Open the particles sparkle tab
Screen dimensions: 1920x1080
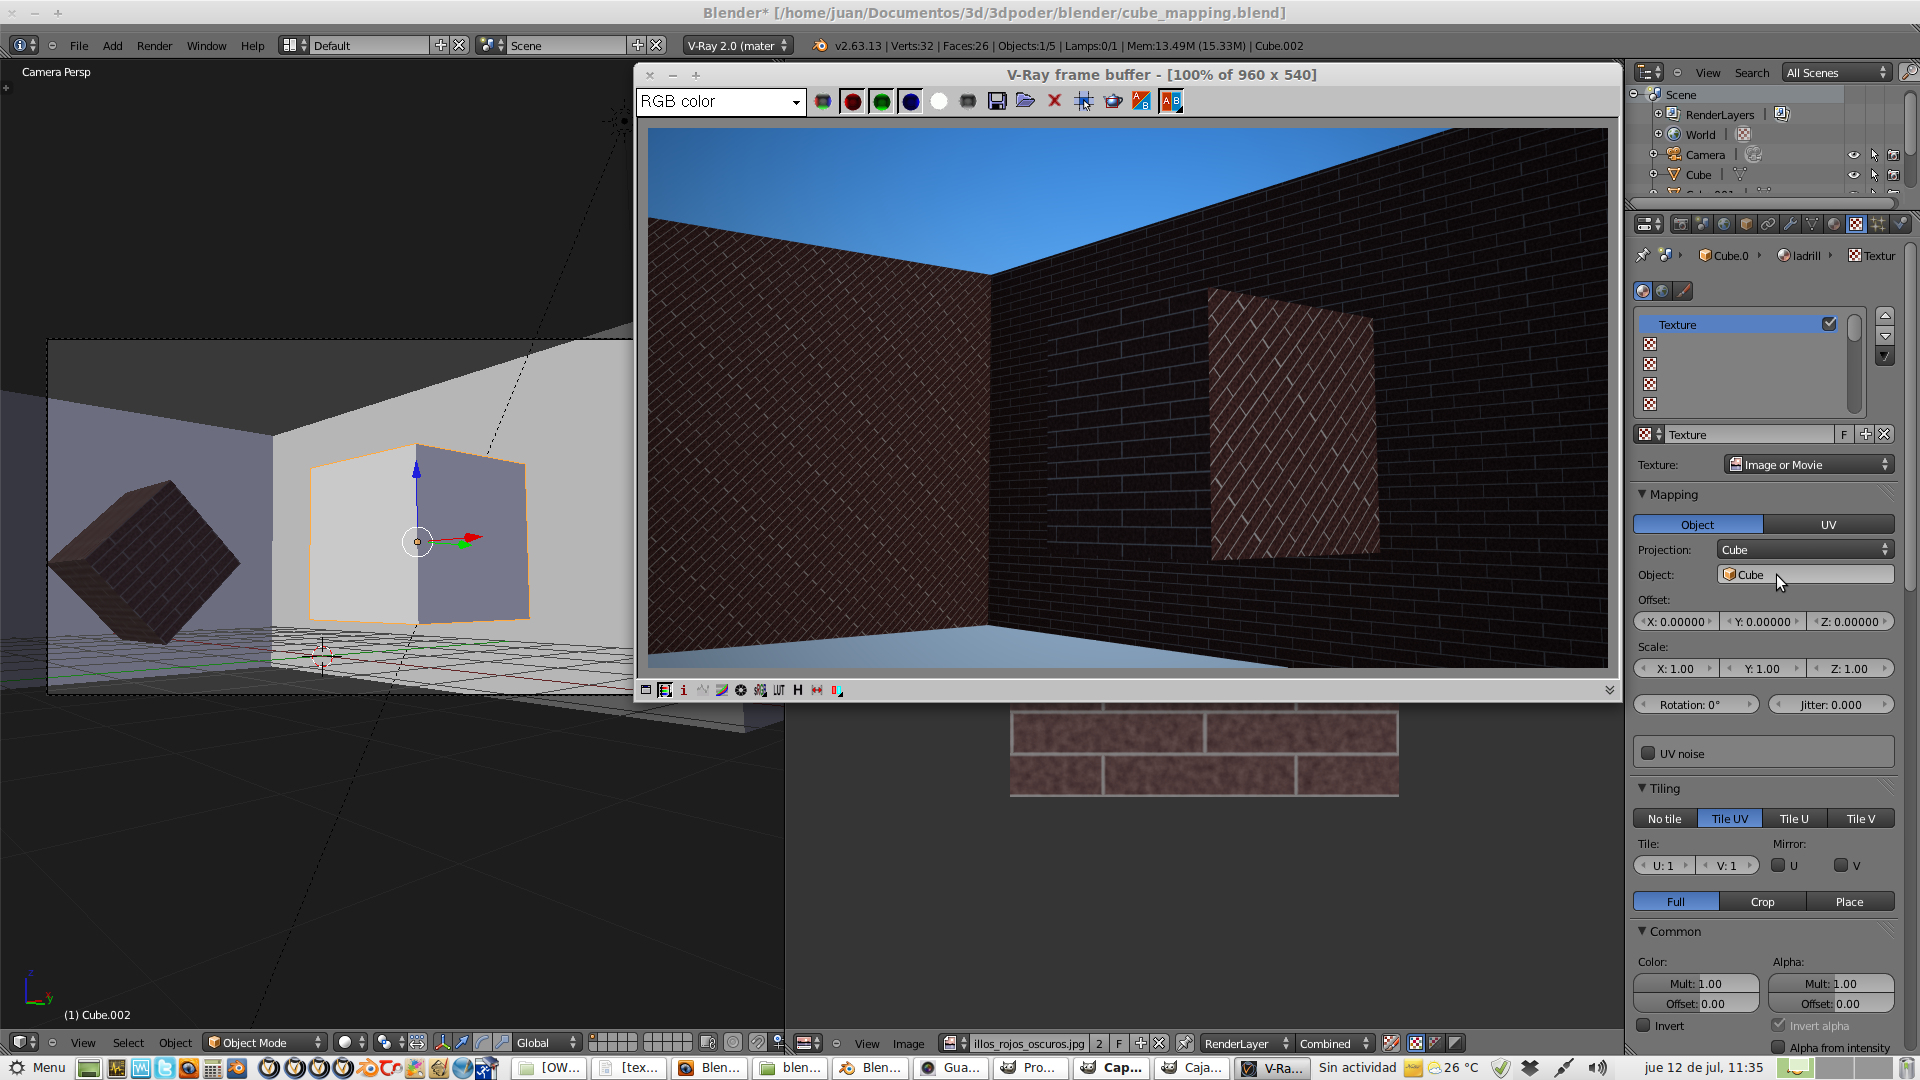click(1878, 224)
